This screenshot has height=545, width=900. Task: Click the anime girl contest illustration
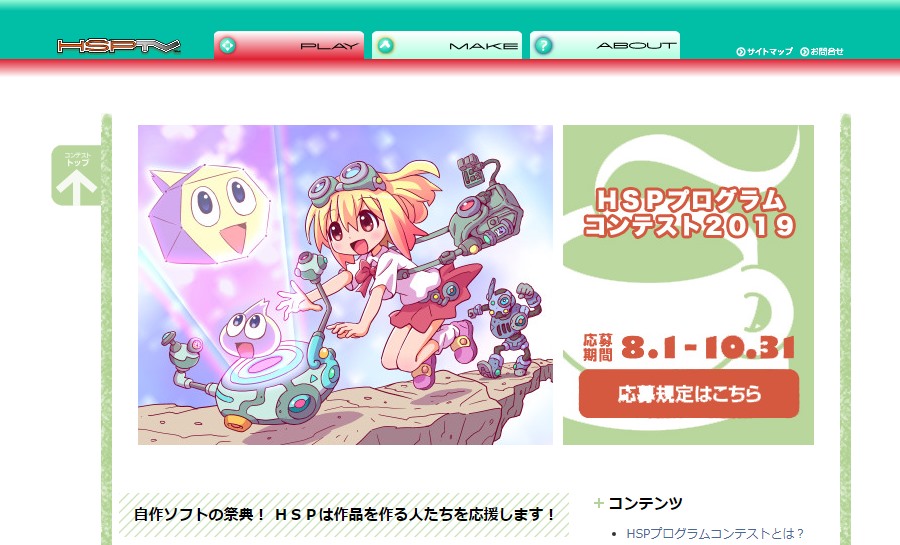346,285
